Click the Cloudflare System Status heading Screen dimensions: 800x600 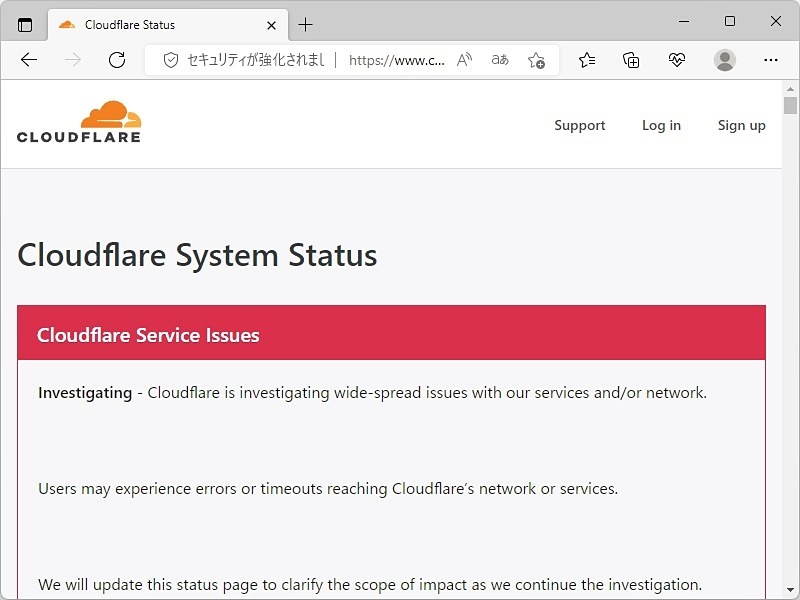(x=197, y=255)
